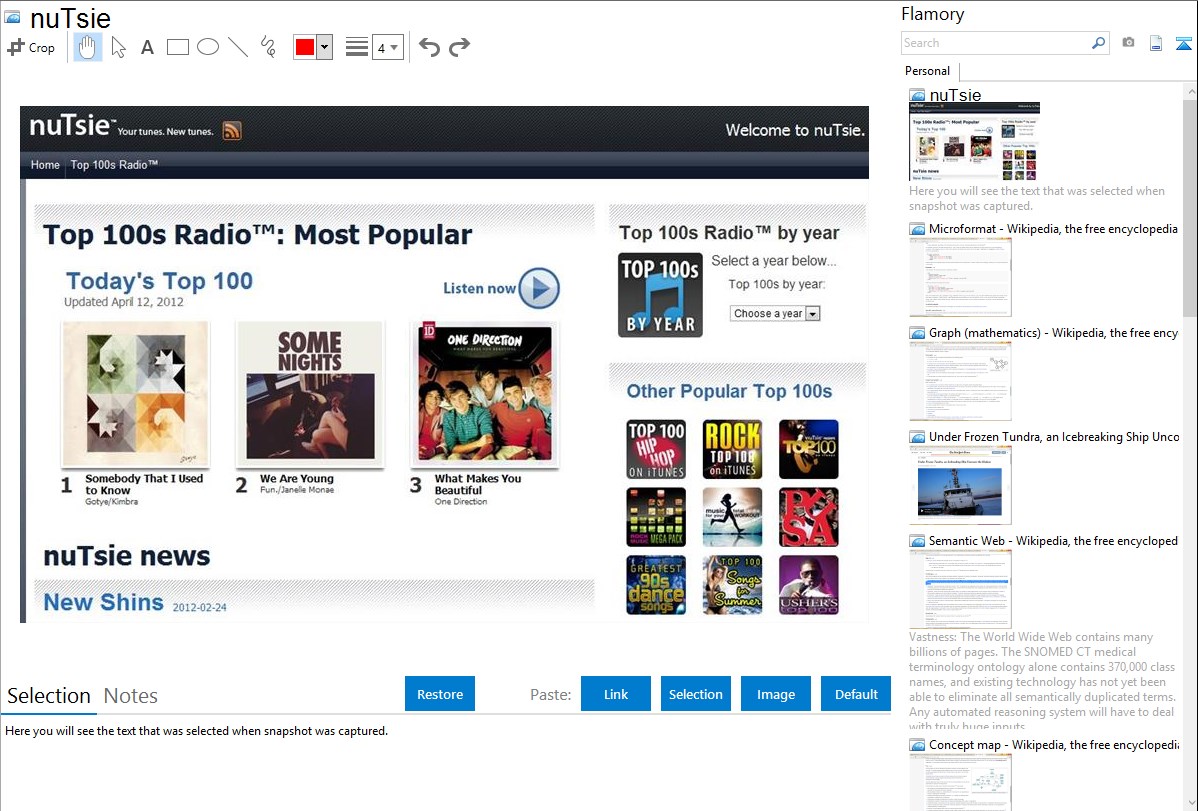This screenshot has height=811, width=1198.
Task: Open the color picker dropdown arrow
Action: tap(324, 47)
